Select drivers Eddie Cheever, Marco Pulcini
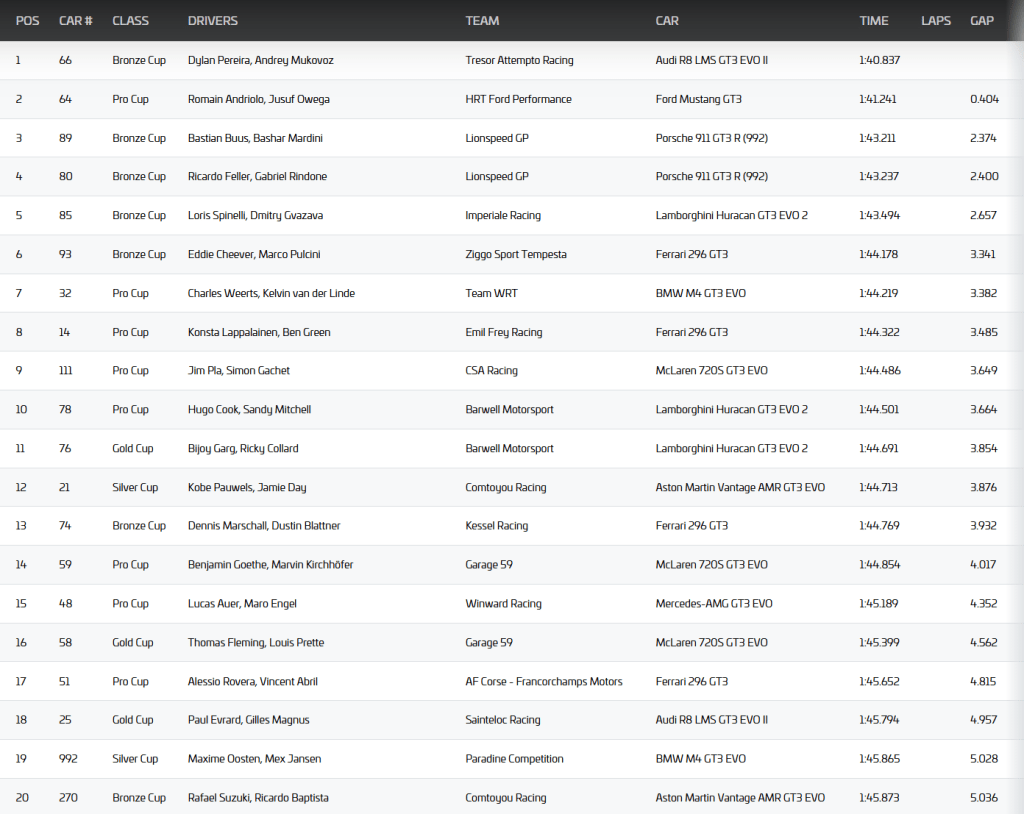This screenshot has height=814, width=1024. (x=254, y=254)
